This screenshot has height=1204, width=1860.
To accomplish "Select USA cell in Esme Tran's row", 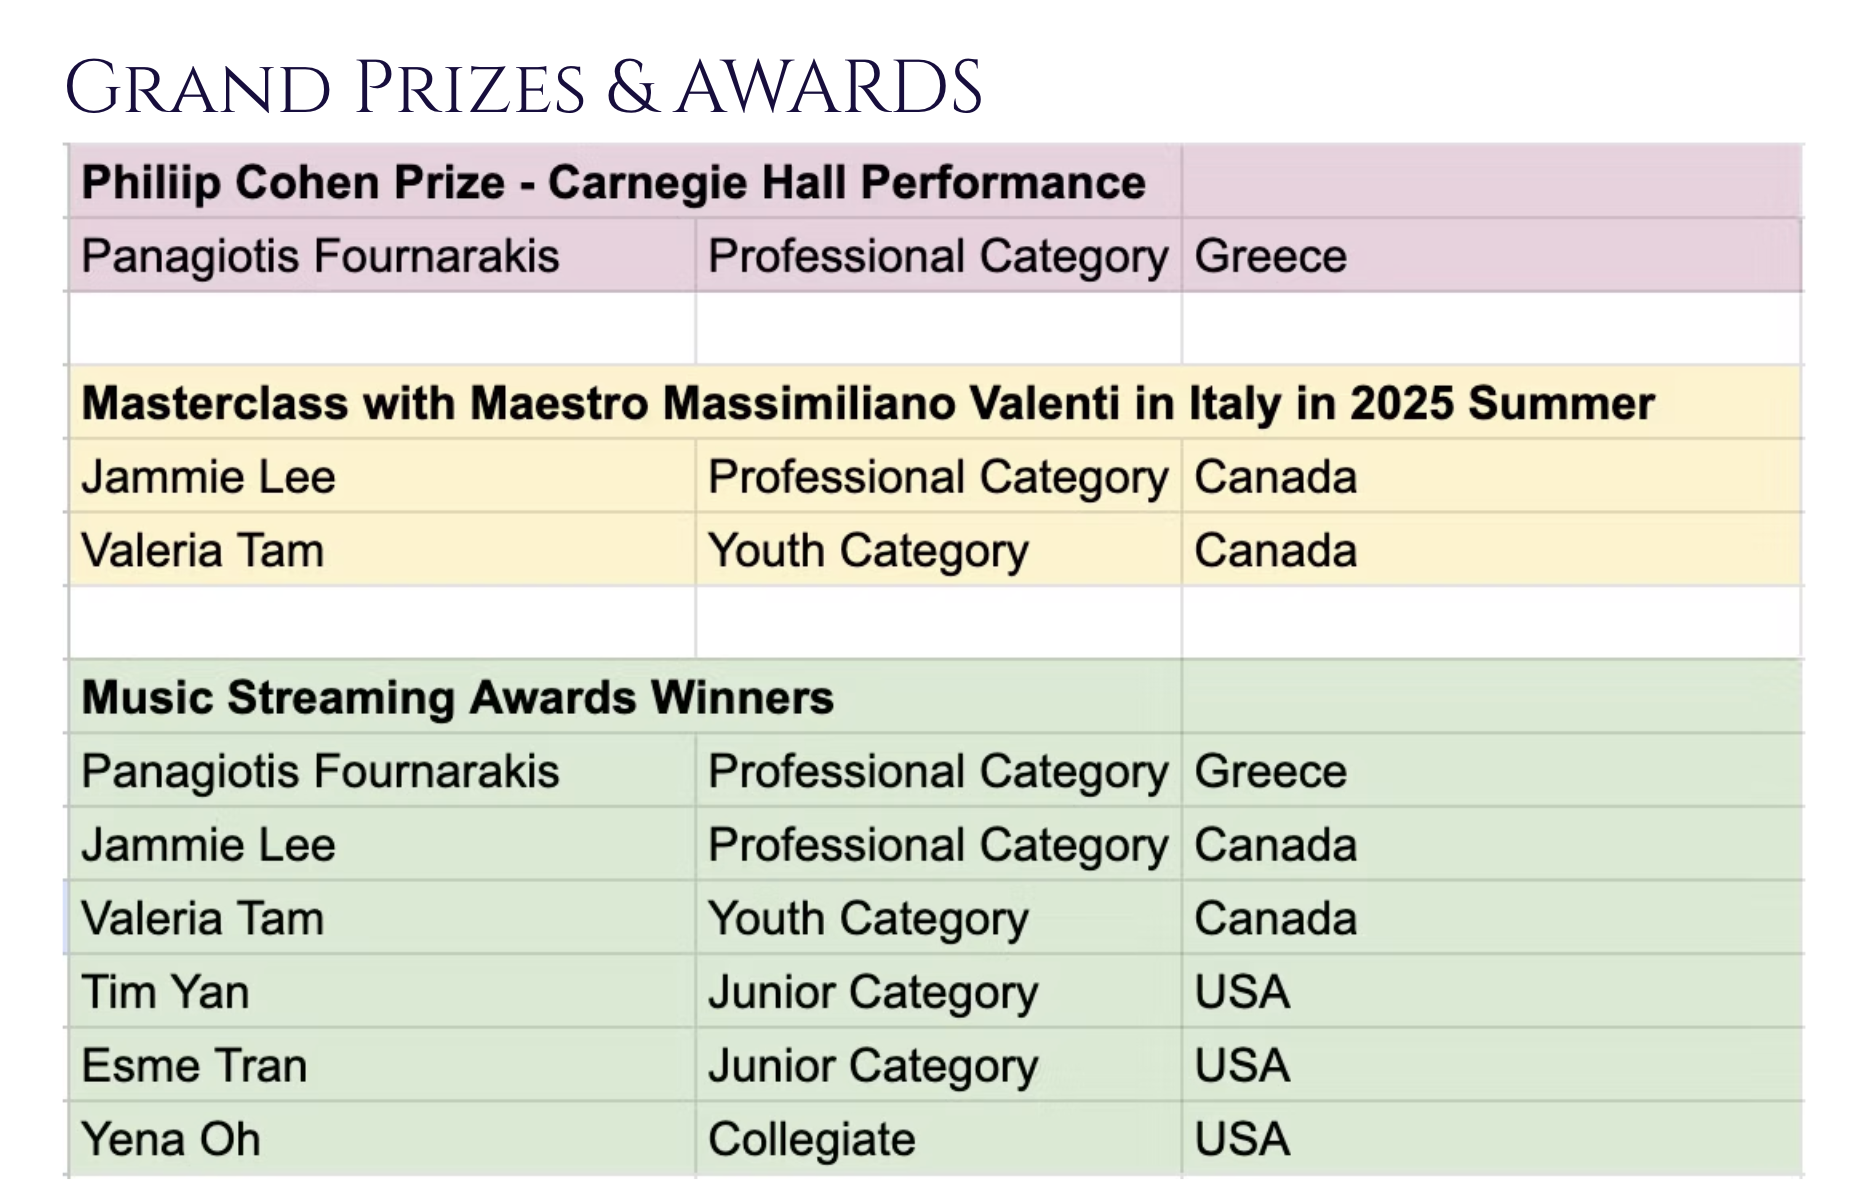I will pos(1242,1066).
